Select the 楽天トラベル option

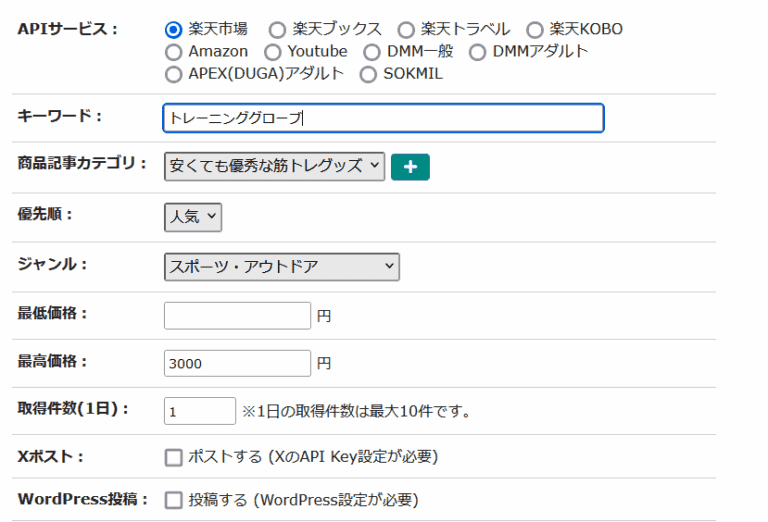pos(406,30)
